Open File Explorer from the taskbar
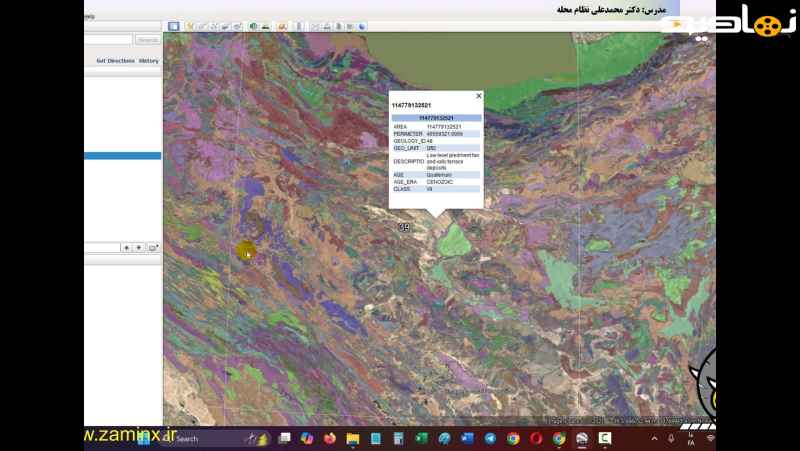Image resolution: width=800 pixels, height=451 pixels. point(353,439)
